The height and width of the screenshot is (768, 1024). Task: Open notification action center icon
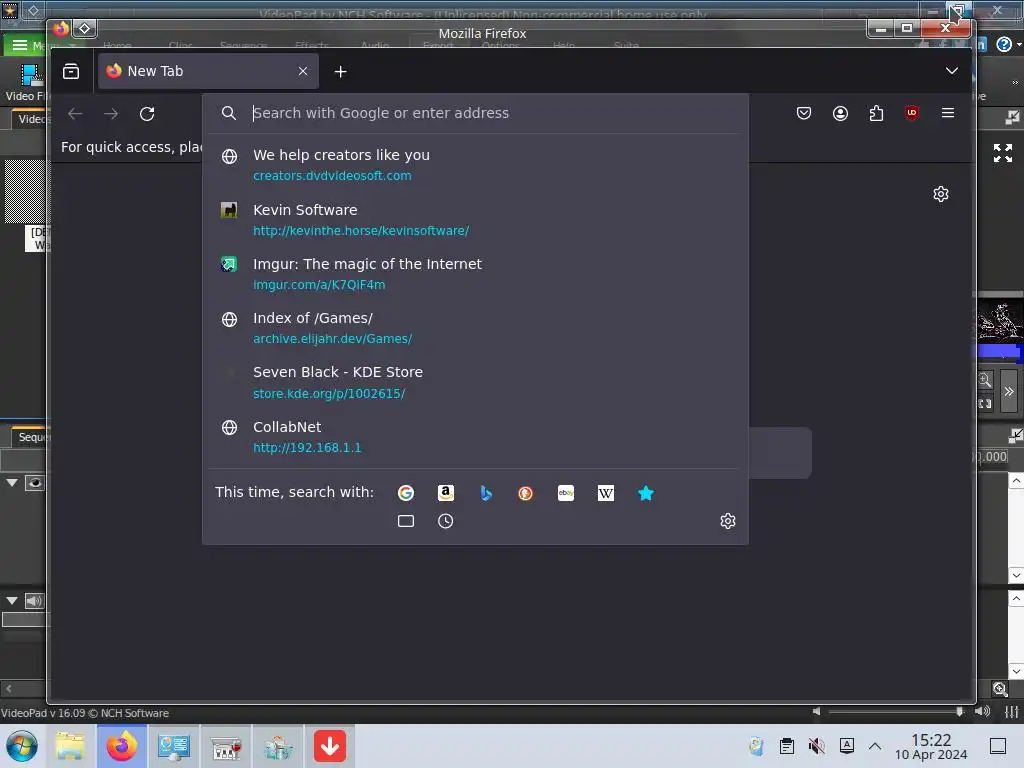tap(998, 746)
